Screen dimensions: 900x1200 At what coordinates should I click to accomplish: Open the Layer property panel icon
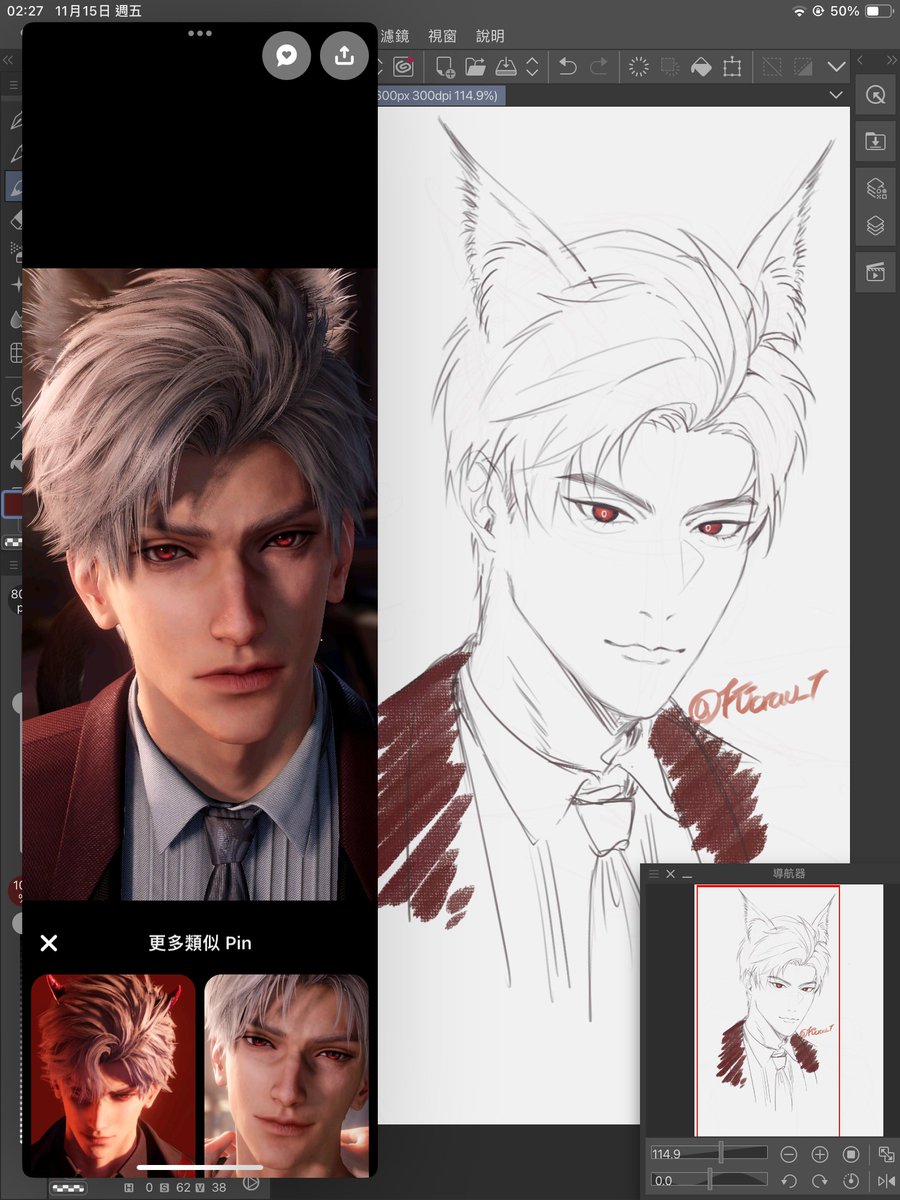point(876,187)
